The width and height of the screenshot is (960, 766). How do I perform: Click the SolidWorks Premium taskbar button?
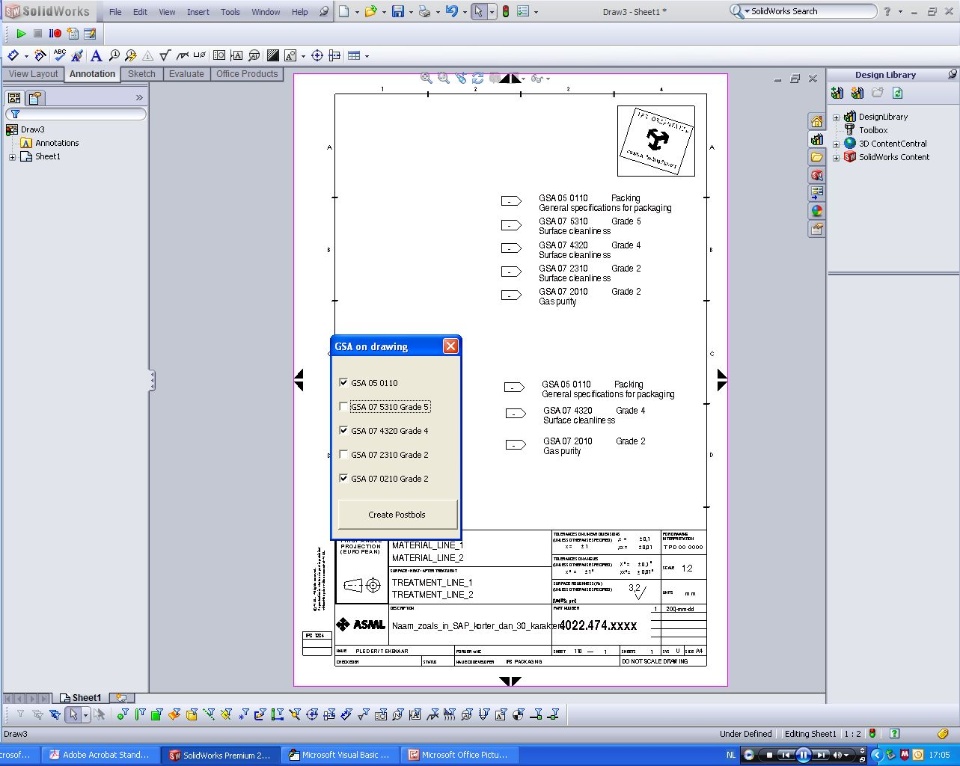pos(220,755)
